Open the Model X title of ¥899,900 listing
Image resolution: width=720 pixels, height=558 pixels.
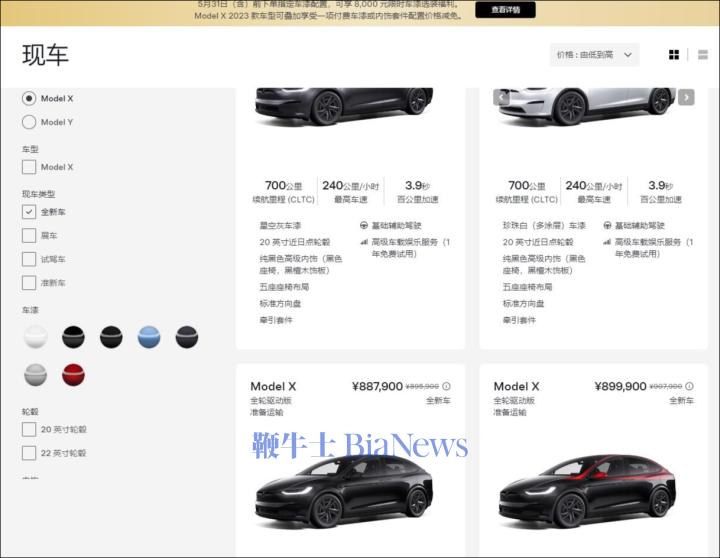tap(517, 386)
